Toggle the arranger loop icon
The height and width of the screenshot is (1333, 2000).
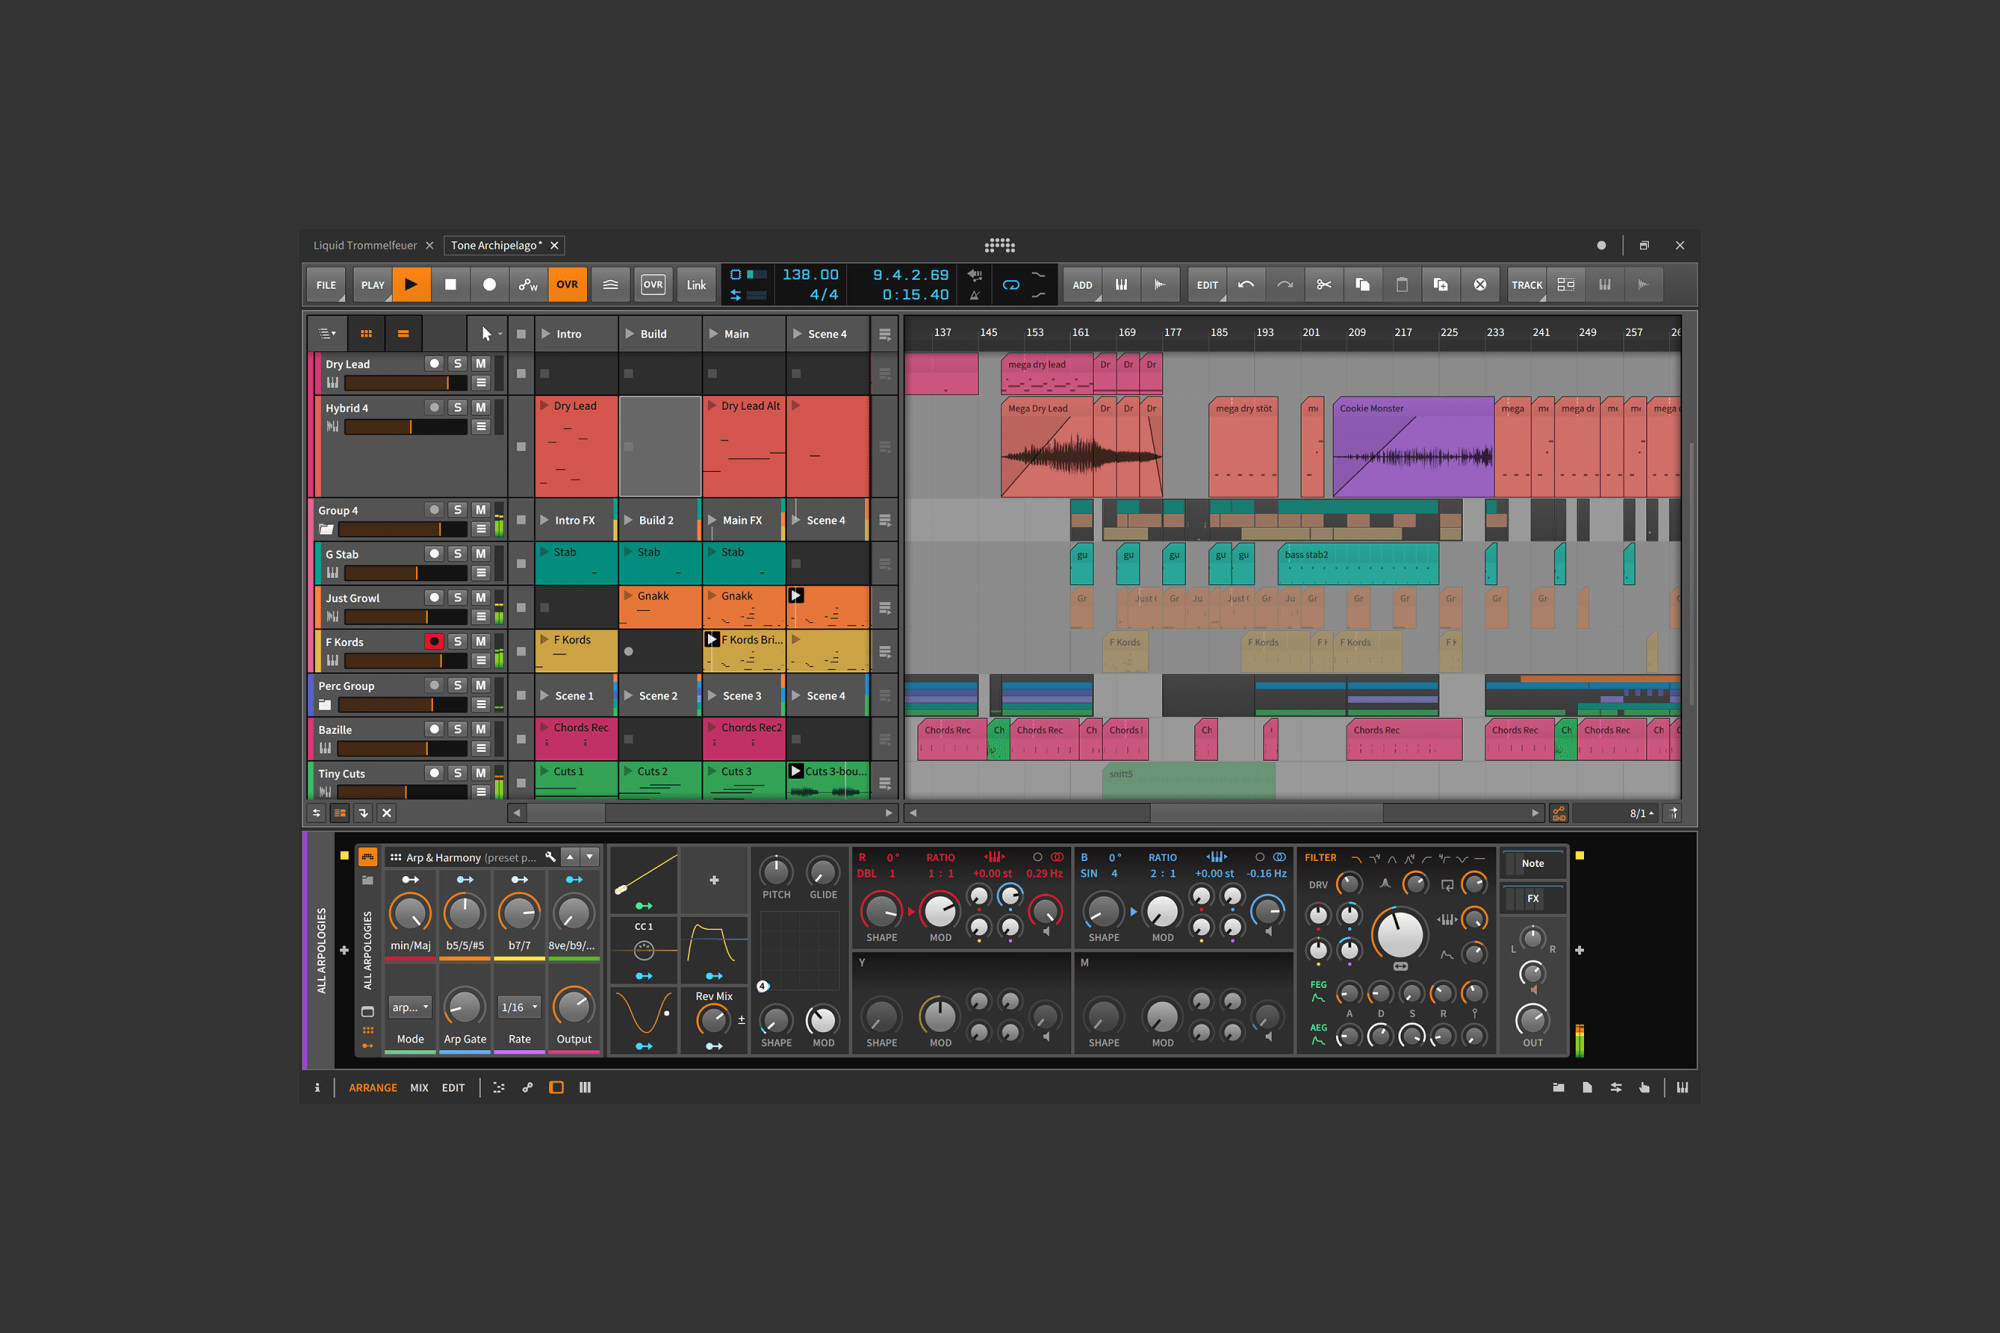[1011, 285]
